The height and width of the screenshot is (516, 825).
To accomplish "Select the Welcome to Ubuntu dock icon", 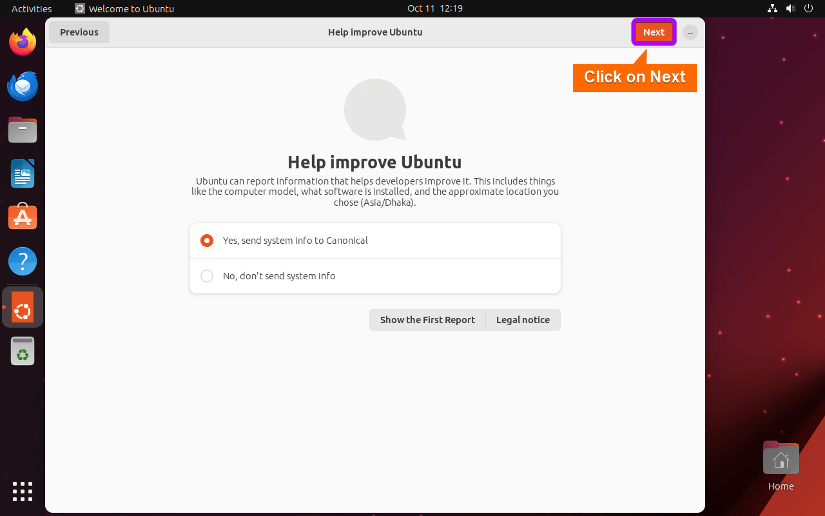I will pos(22,307).
